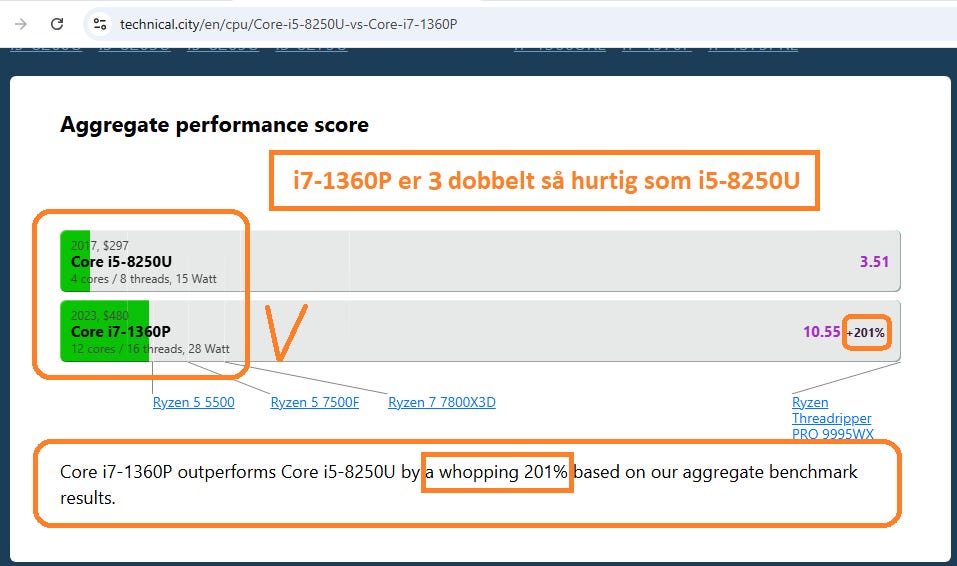
Task: Click the score value "10.55"
Action: 822,332
